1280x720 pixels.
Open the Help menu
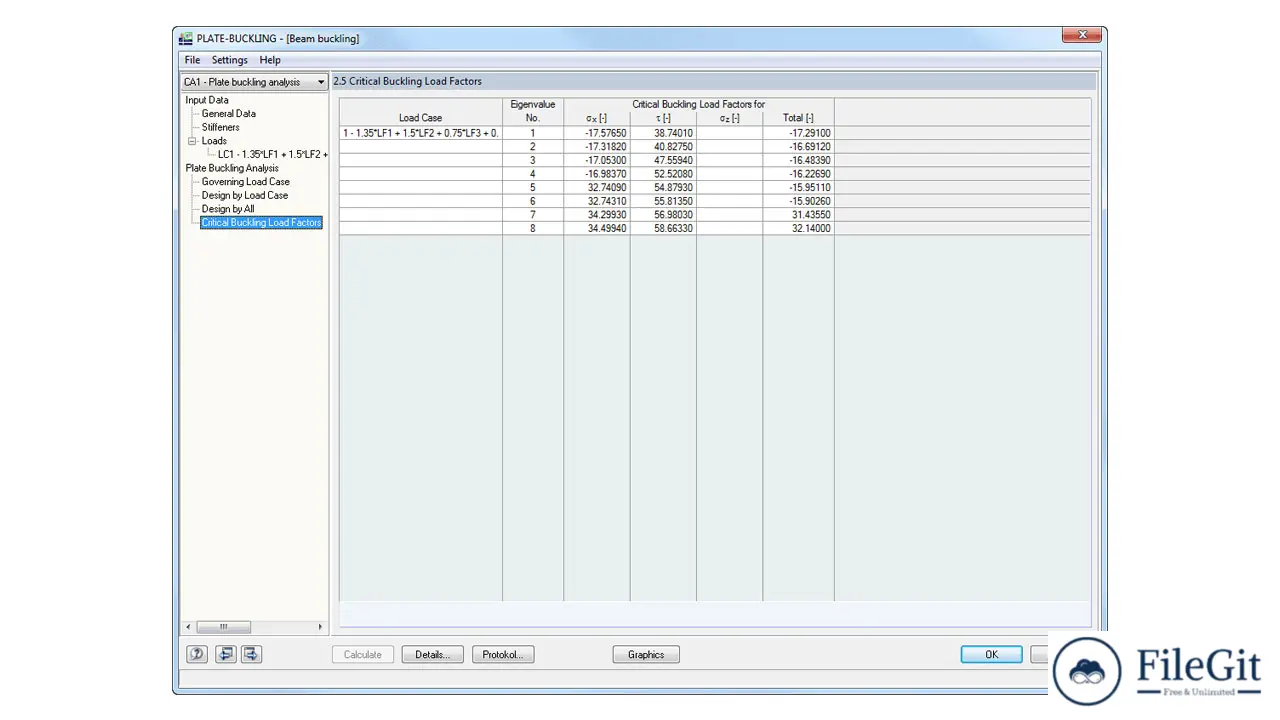270,60
